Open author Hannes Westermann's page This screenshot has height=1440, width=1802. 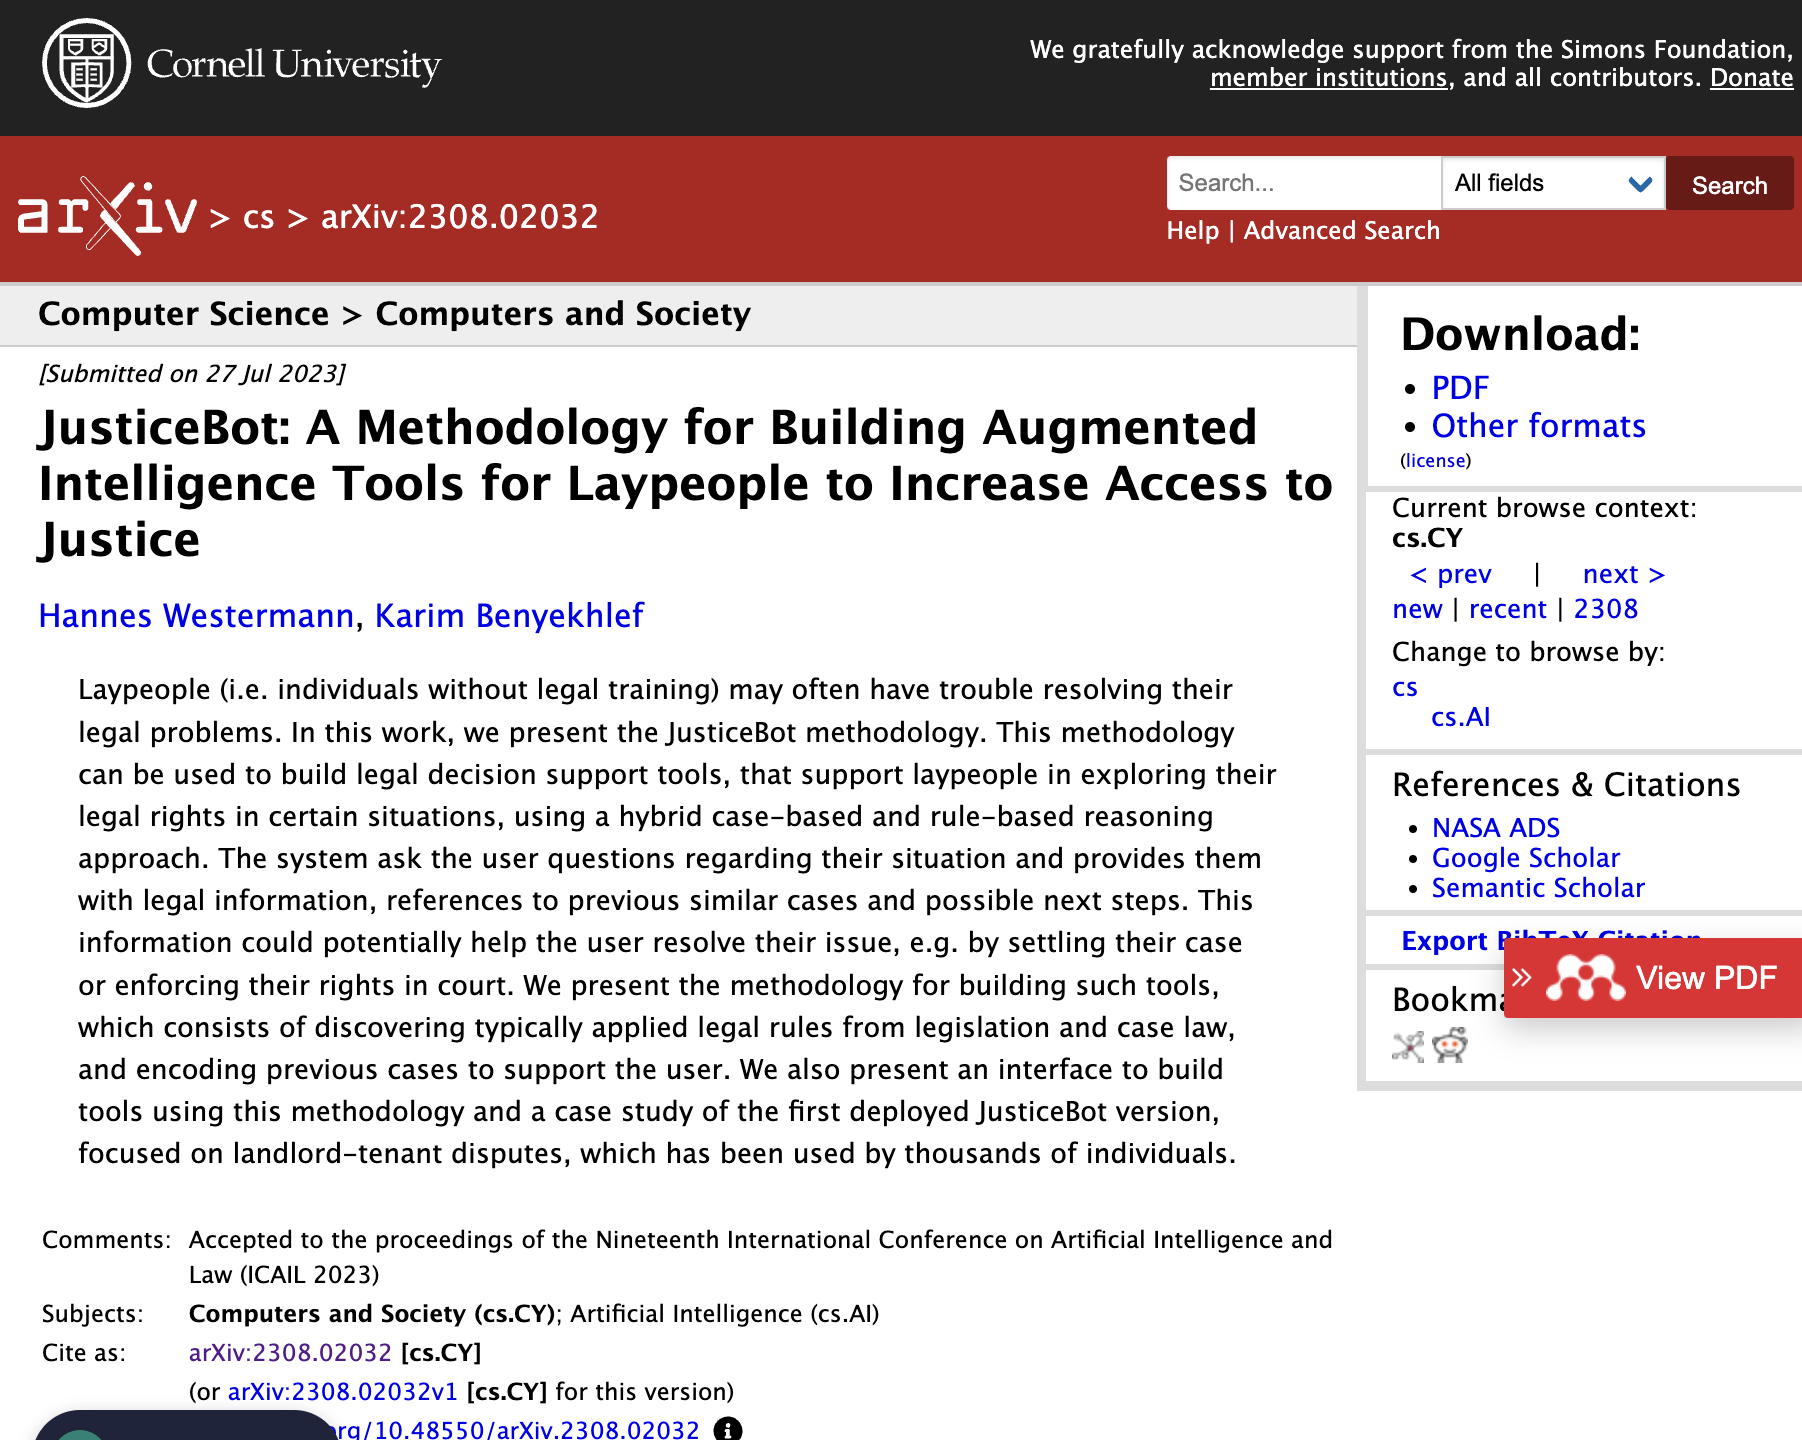click(196, 616)
